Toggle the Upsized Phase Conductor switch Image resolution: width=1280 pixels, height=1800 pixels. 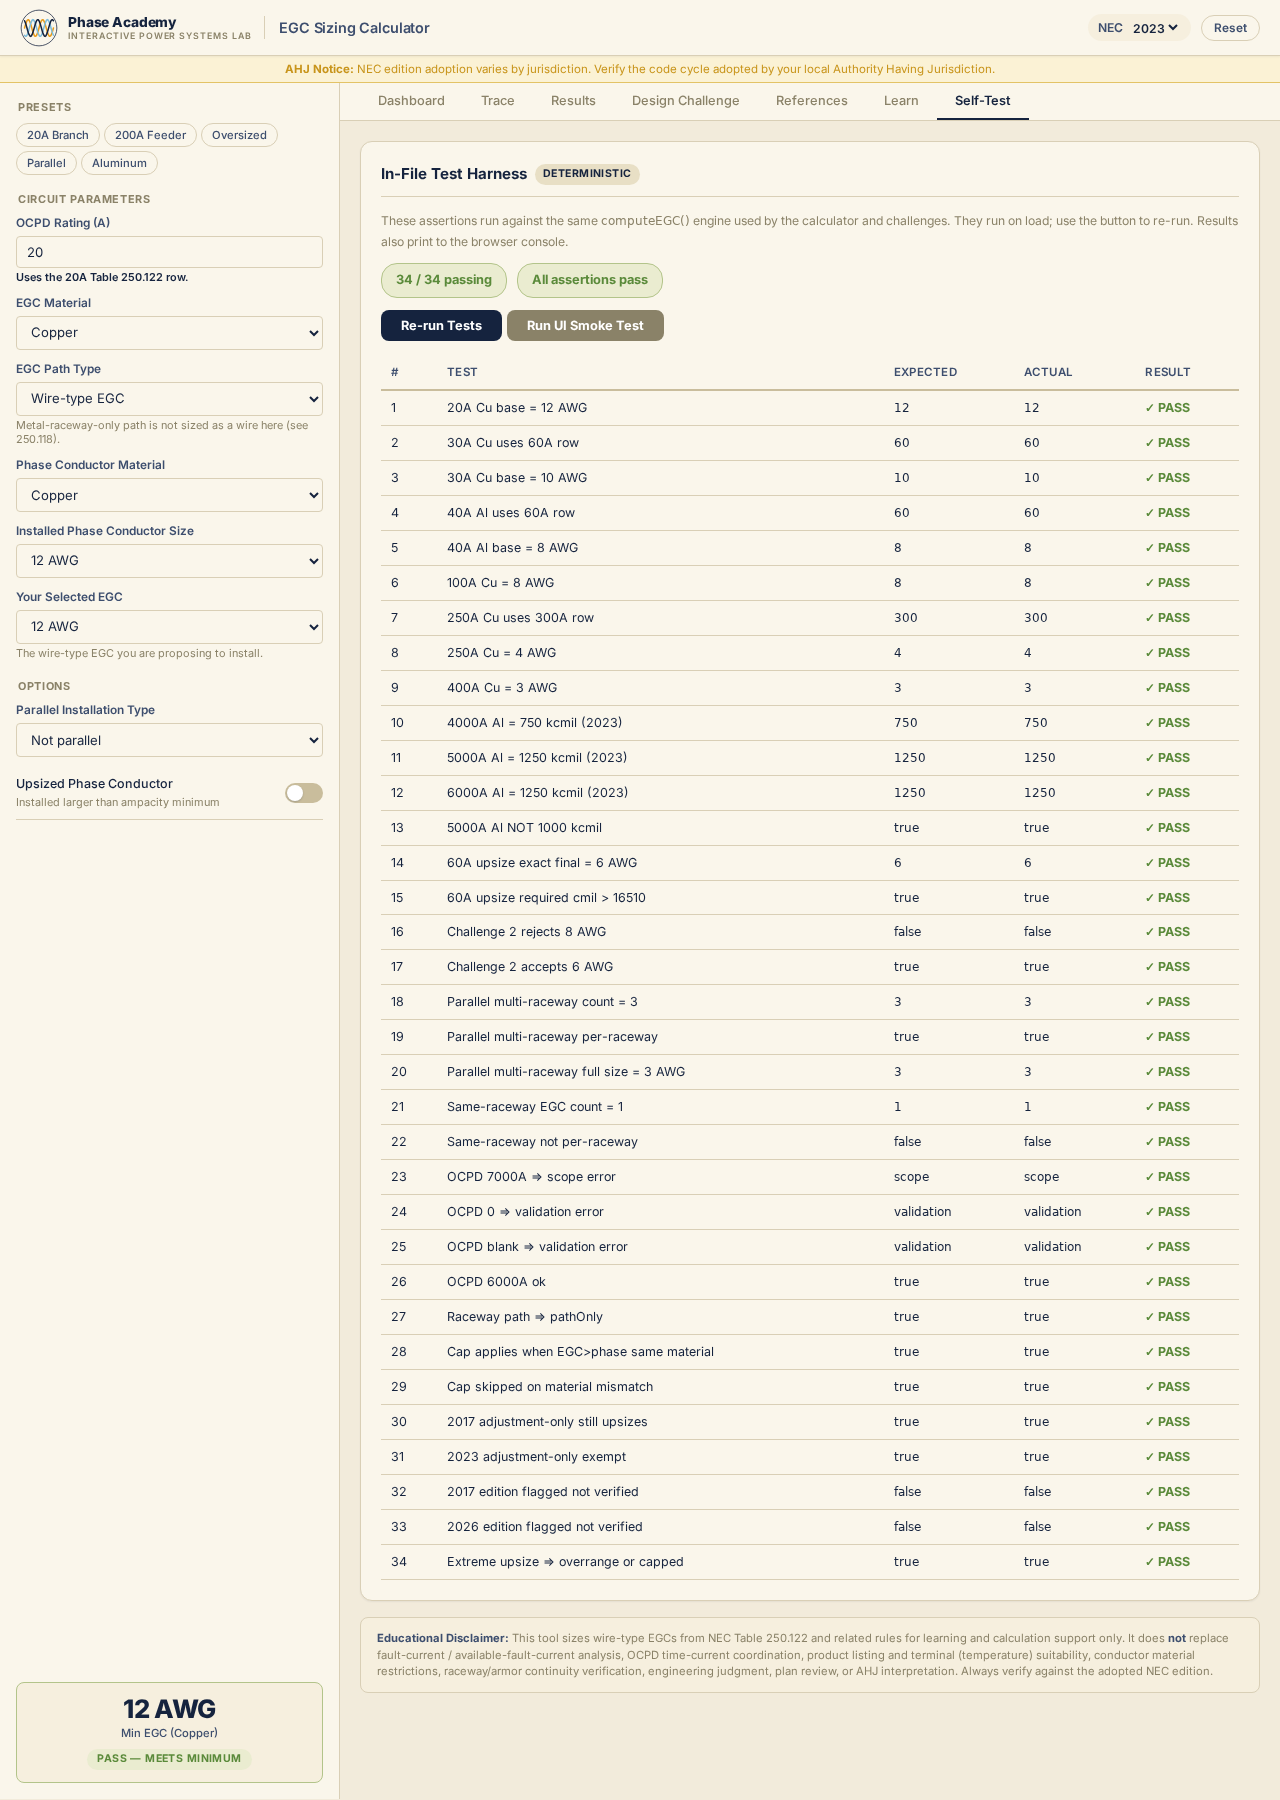click(x=304, y=793)
